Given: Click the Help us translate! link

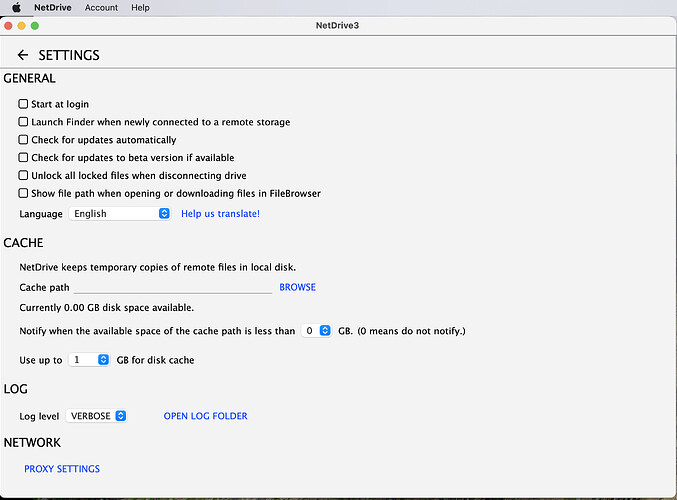Looking at the screenshot, I should tap(220, 213).
